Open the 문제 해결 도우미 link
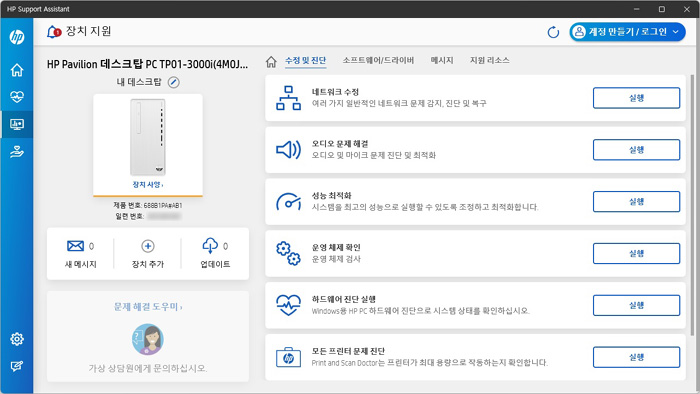The height and width of the screenshot is (394, 700). coord(148,307)
